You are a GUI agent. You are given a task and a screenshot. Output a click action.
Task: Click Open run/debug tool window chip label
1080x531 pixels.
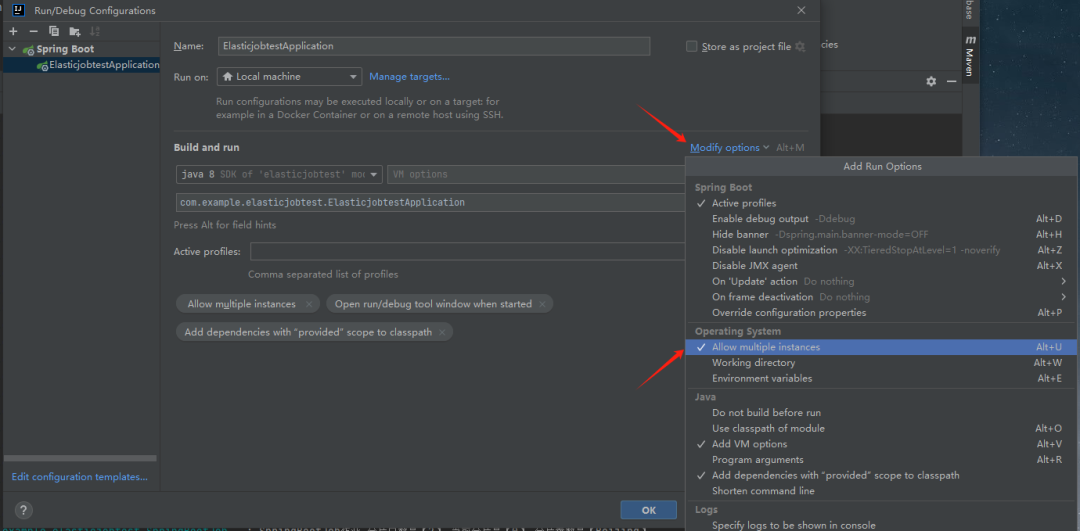(x=433, y=304)
